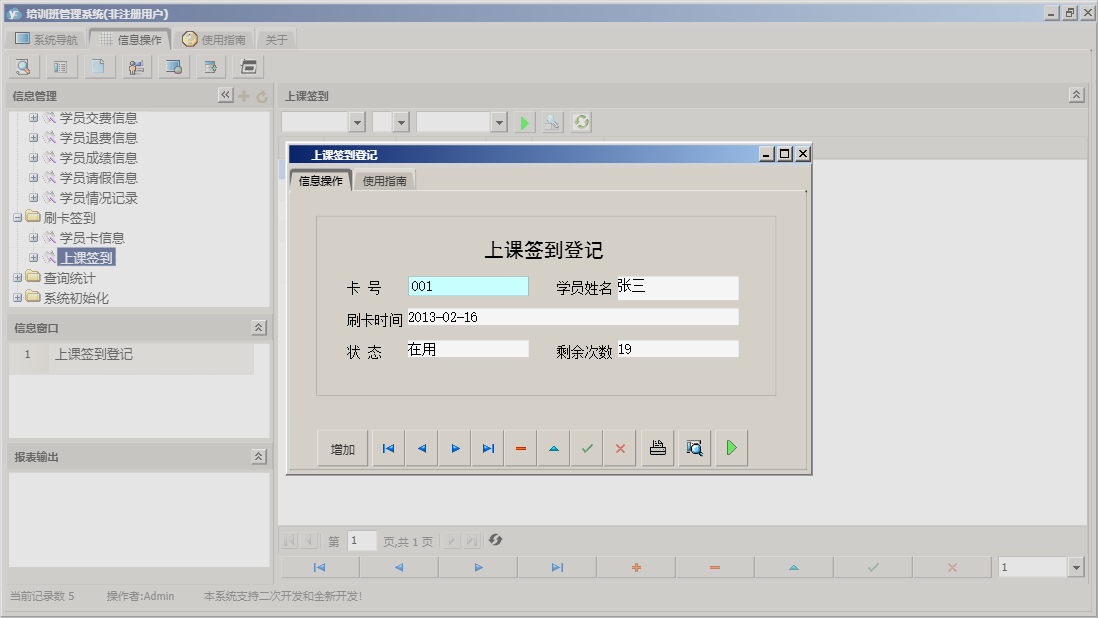Click the 增加 button in the dialog
This screenshot has width=1098, height=618.
coord(342,447)
